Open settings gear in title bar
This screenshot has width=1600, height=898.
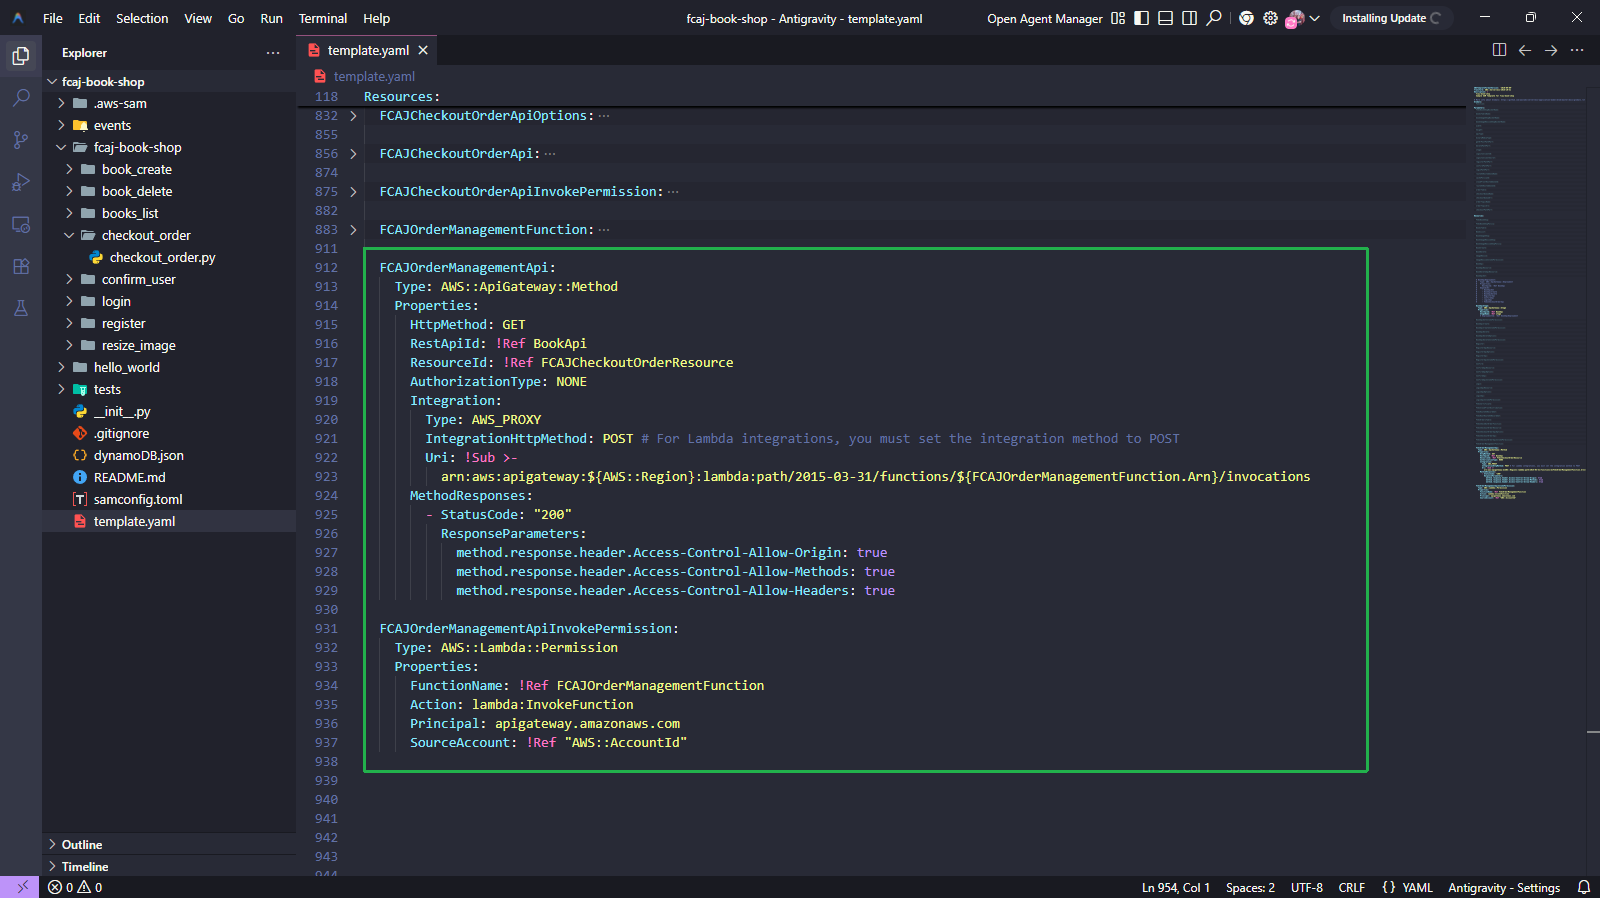(1270, 18)
